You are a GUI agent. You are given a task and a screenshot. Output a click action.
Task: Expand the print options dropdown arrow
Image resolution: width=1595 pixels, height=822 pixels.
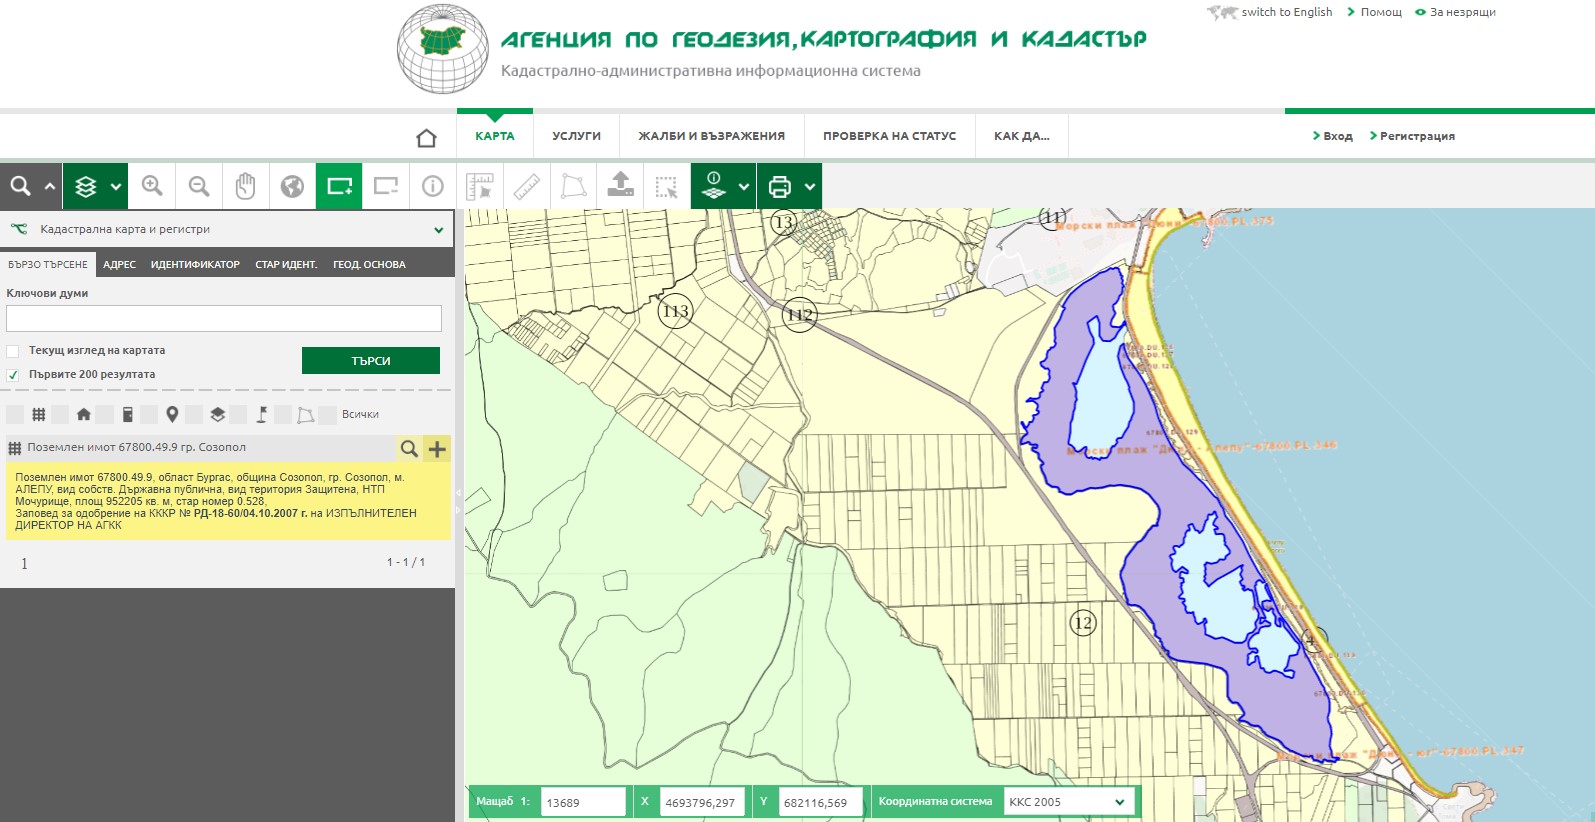[810, 186]
